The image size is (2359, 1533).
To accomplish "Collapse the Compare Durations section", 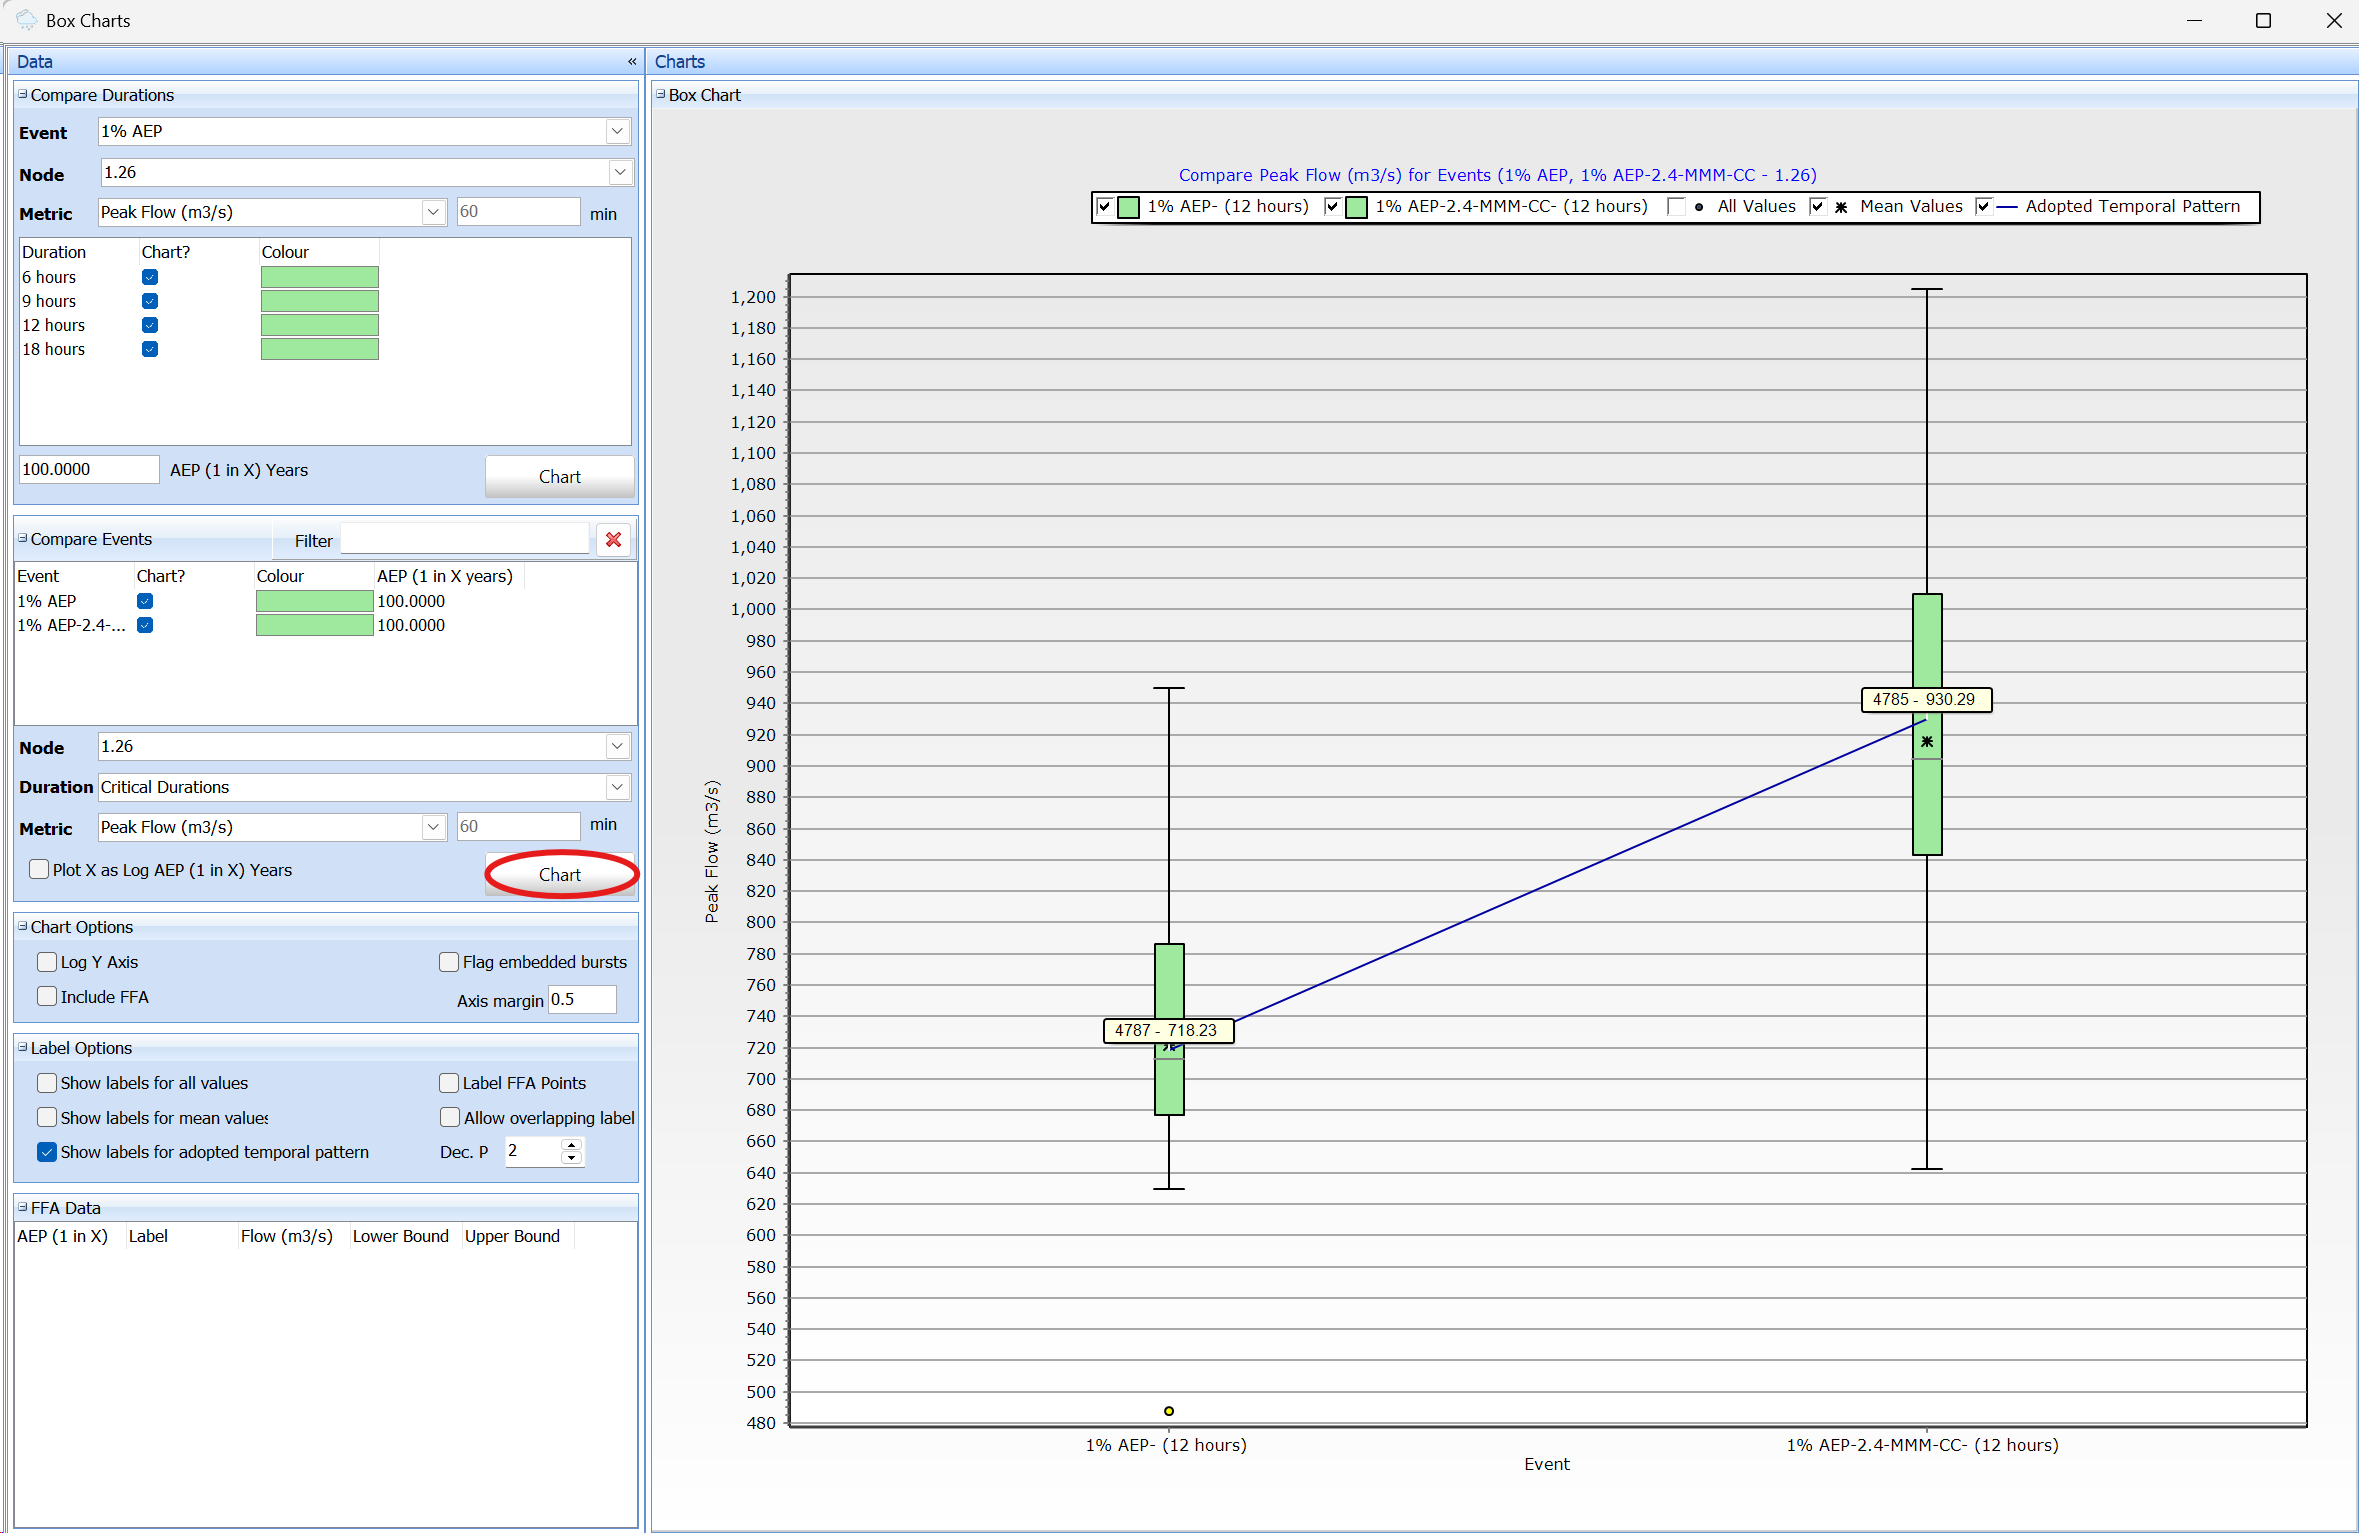I will [x=23, y=95].
